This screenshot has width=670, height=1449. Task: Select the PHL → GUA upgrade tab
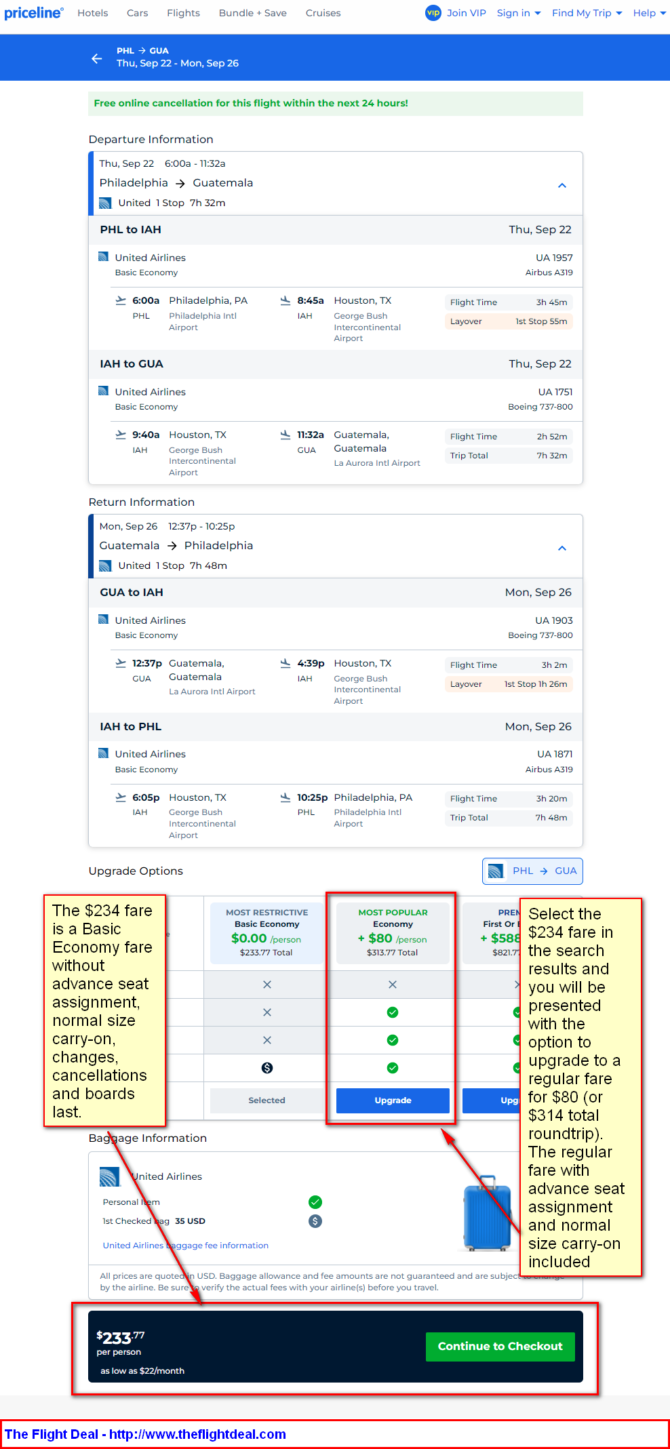pos(532,871)
